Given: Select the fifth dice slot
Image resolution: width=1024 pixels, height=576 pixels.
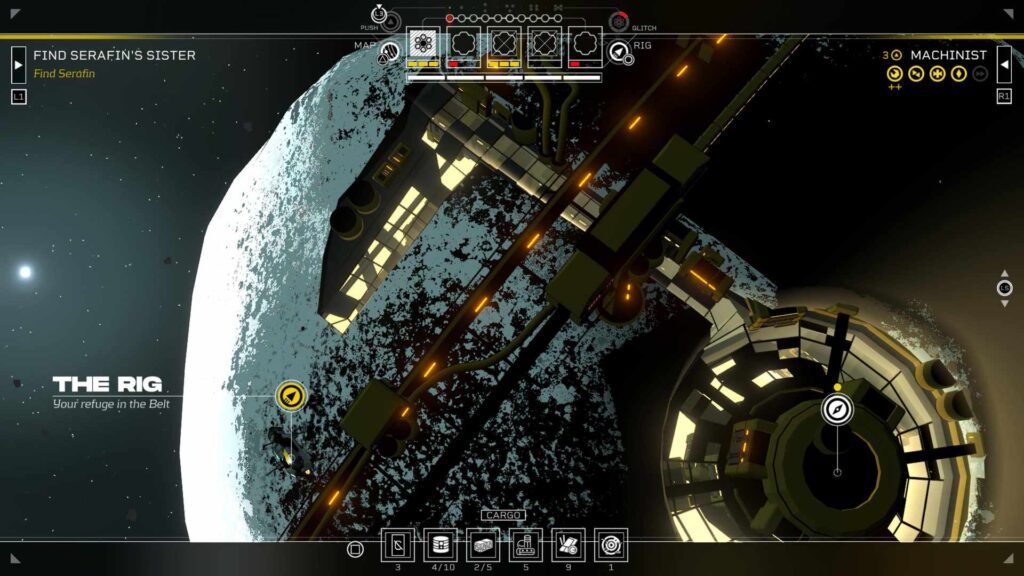Looking at the screenshot, I should coord(585,45).
